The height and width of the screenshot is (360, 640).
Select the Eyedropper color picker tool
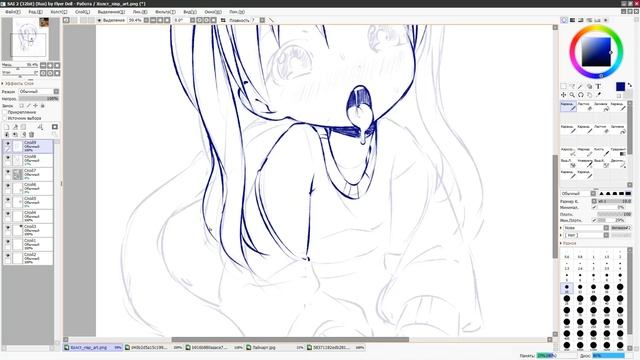coord(598,95)
